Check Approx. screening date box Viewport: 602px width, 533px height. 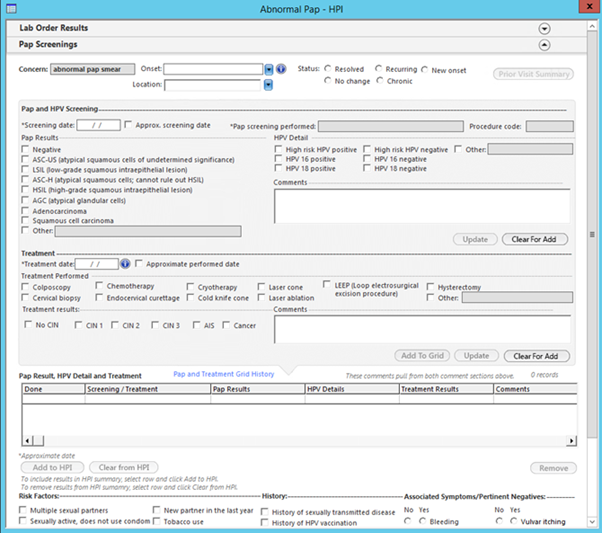pos(128,125)
